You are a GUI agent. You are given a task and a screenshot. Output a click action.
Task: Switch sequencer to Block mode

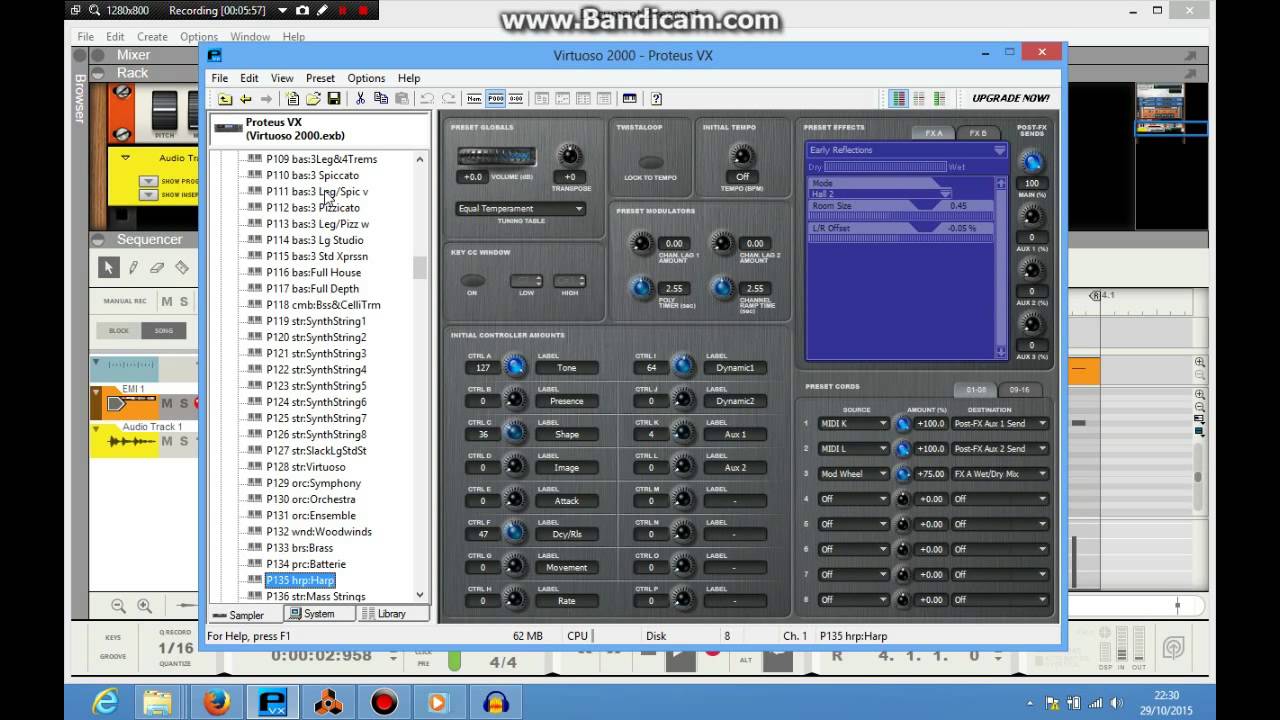pyautogui.click(x=119, y=331)
